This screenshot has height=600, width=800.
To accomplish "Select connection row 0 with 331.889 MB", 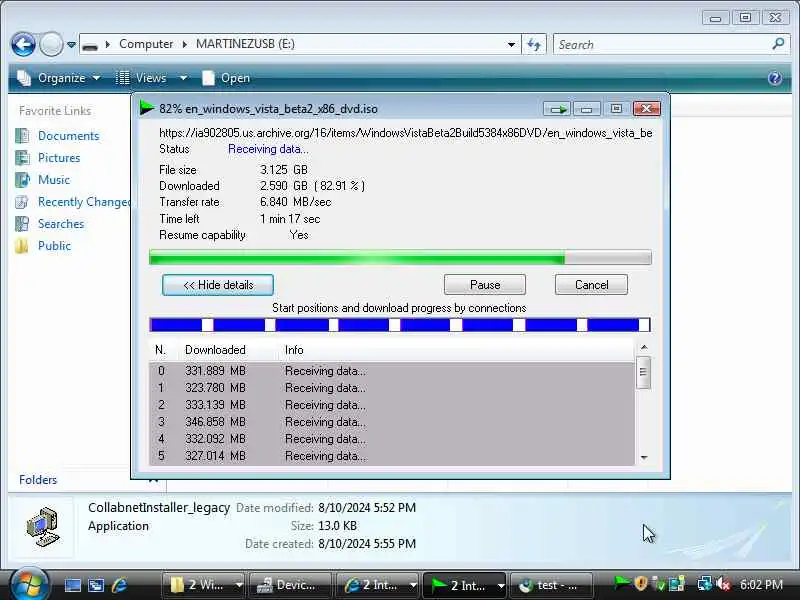I will [x=391, y=371].
